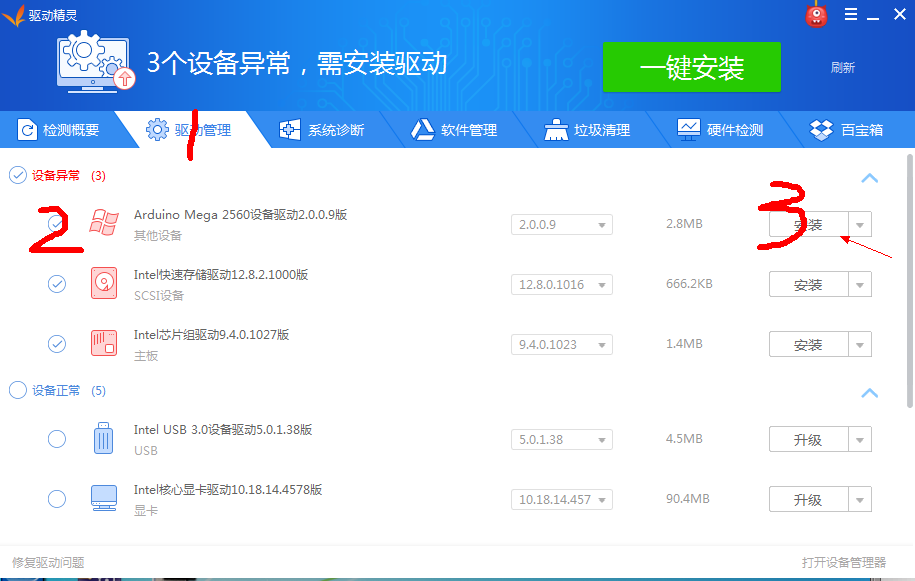Click the 系统诊断 medical cross icon
This screenshot has width=915, height=581.
pyautogui.click(x=289, y=130)
